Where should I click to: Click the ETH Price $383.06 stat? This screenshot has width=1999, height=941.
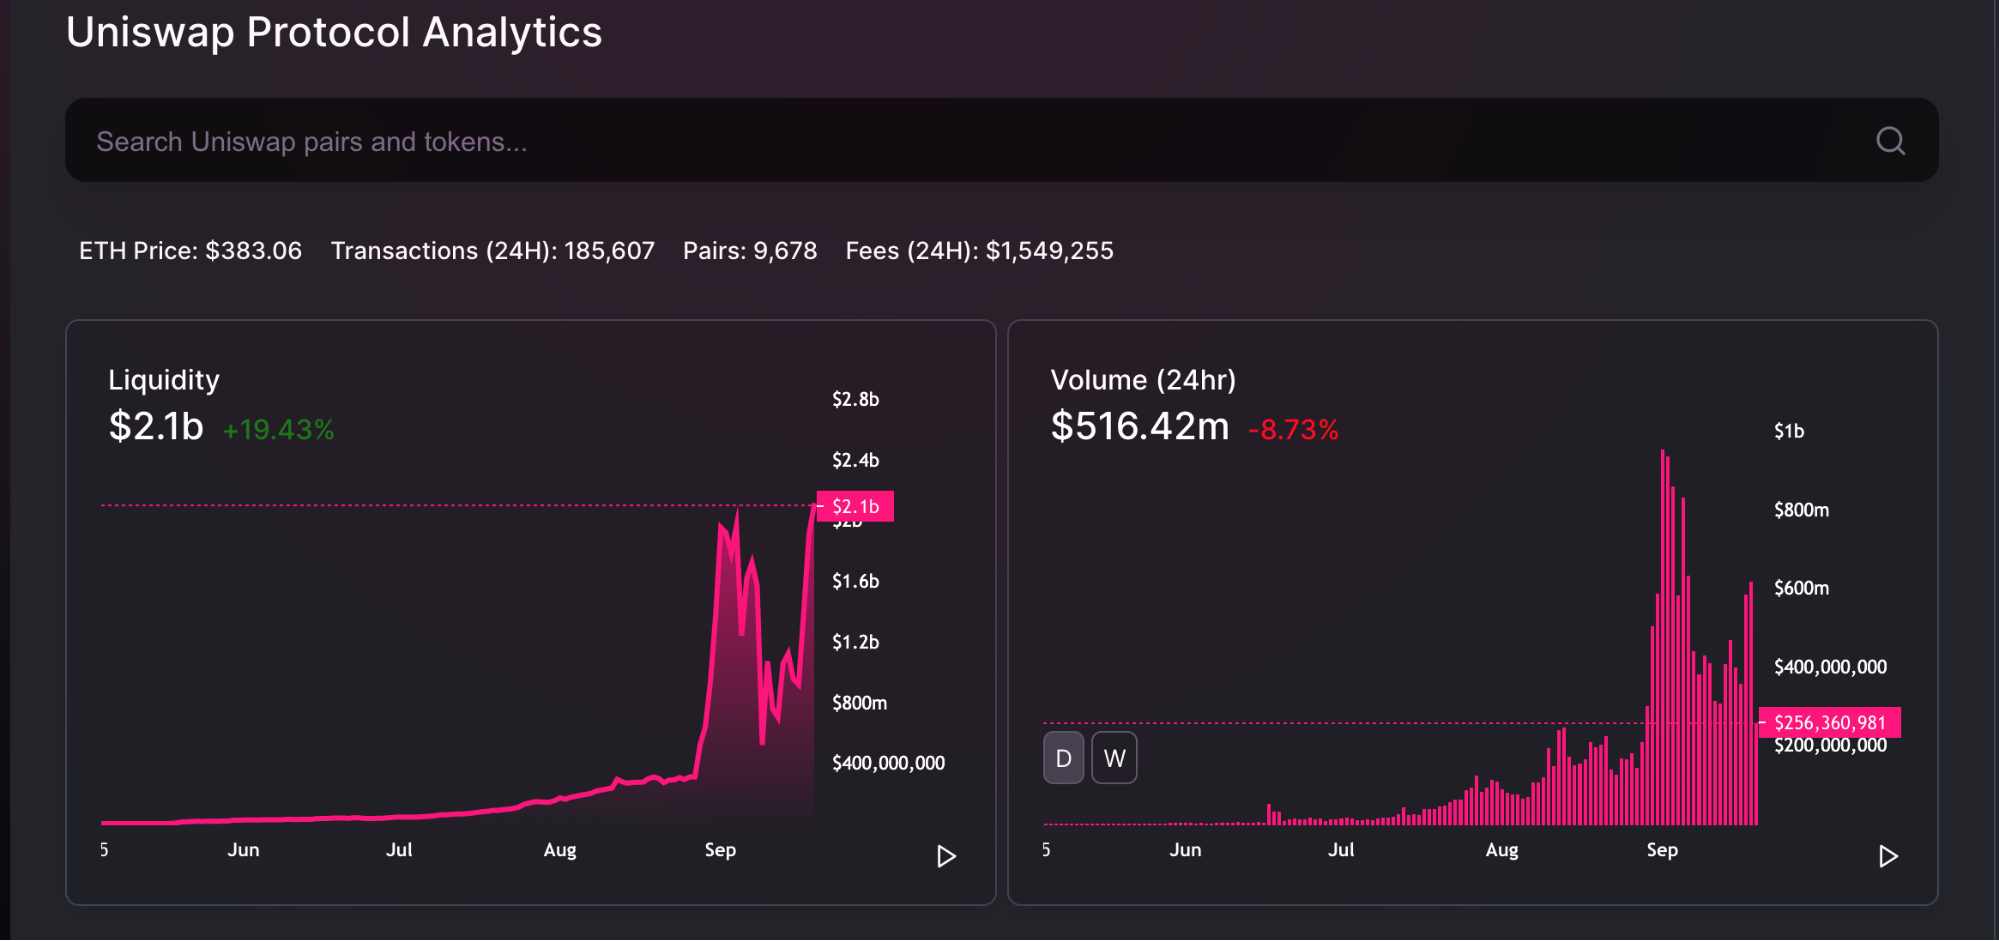pyautogui.click(x=190, y=251)
